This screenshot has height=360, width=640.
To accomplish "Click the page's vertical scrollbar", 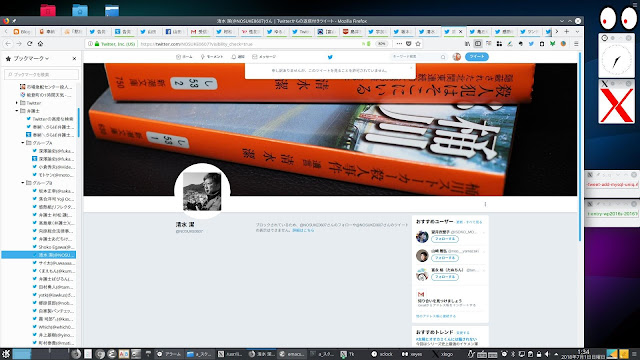I will (580, 147).
